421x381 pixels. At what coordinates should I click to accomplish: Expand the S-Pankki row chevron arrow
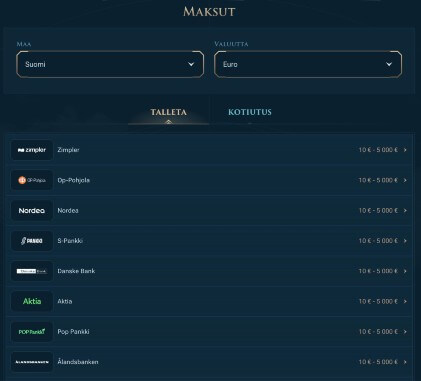click(405, 241)
